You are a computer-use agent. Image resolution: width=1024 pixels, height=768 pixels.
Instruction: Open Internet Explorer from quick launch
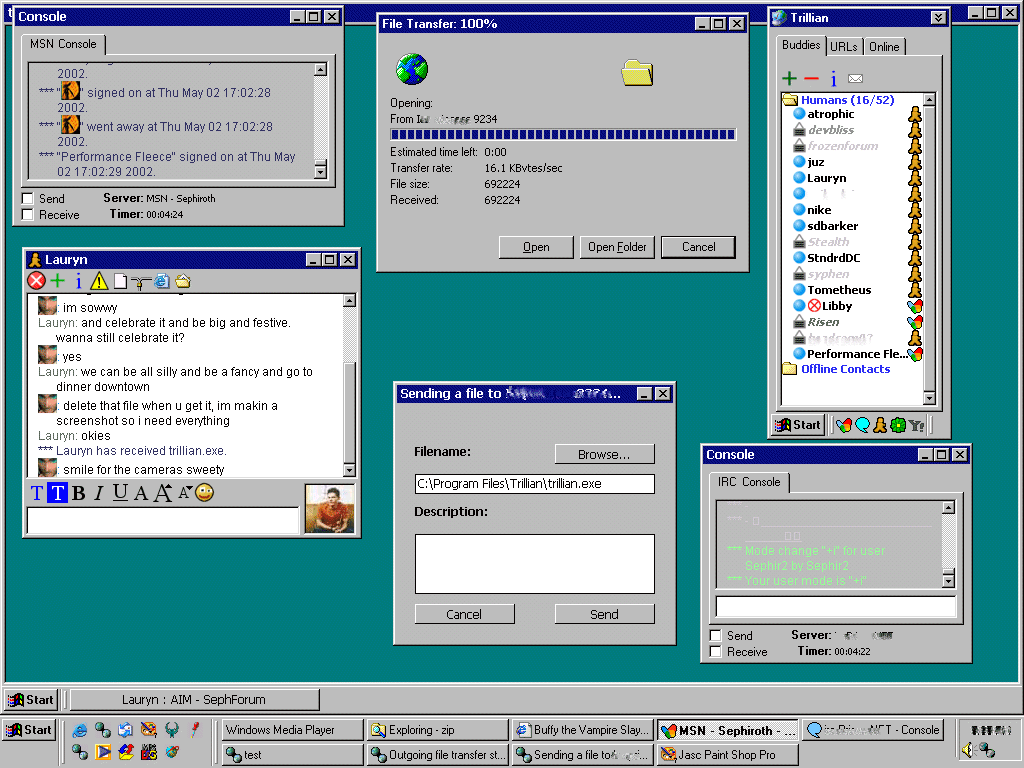tap(80, 729)
